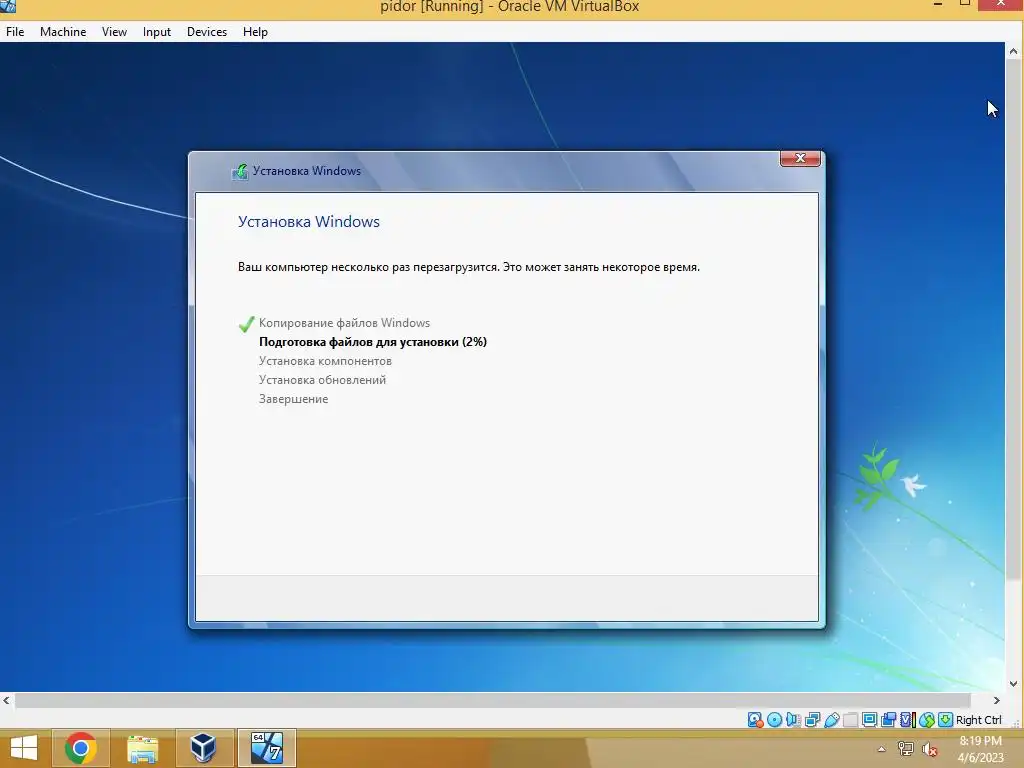Click the greyed shared folders icon in status bar
This screenshot has height=768, width=1024.
point(850,720)
